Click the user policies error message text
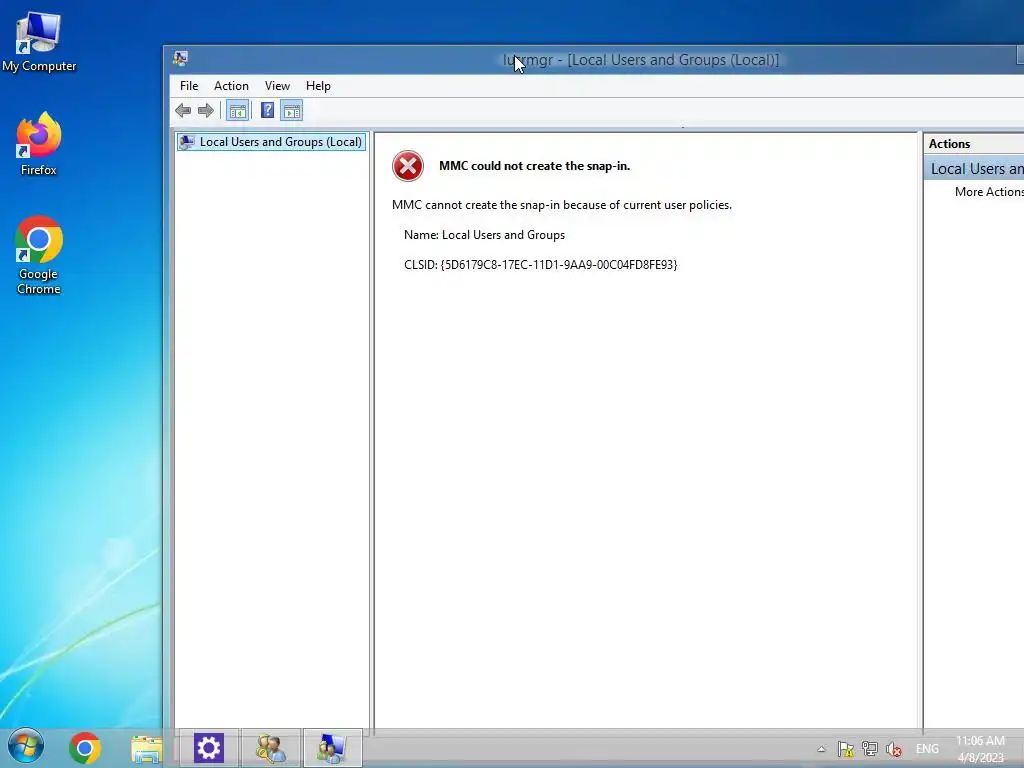Image resolution: width=1024 pixels, height=768 pixels. tap(562, 204)
